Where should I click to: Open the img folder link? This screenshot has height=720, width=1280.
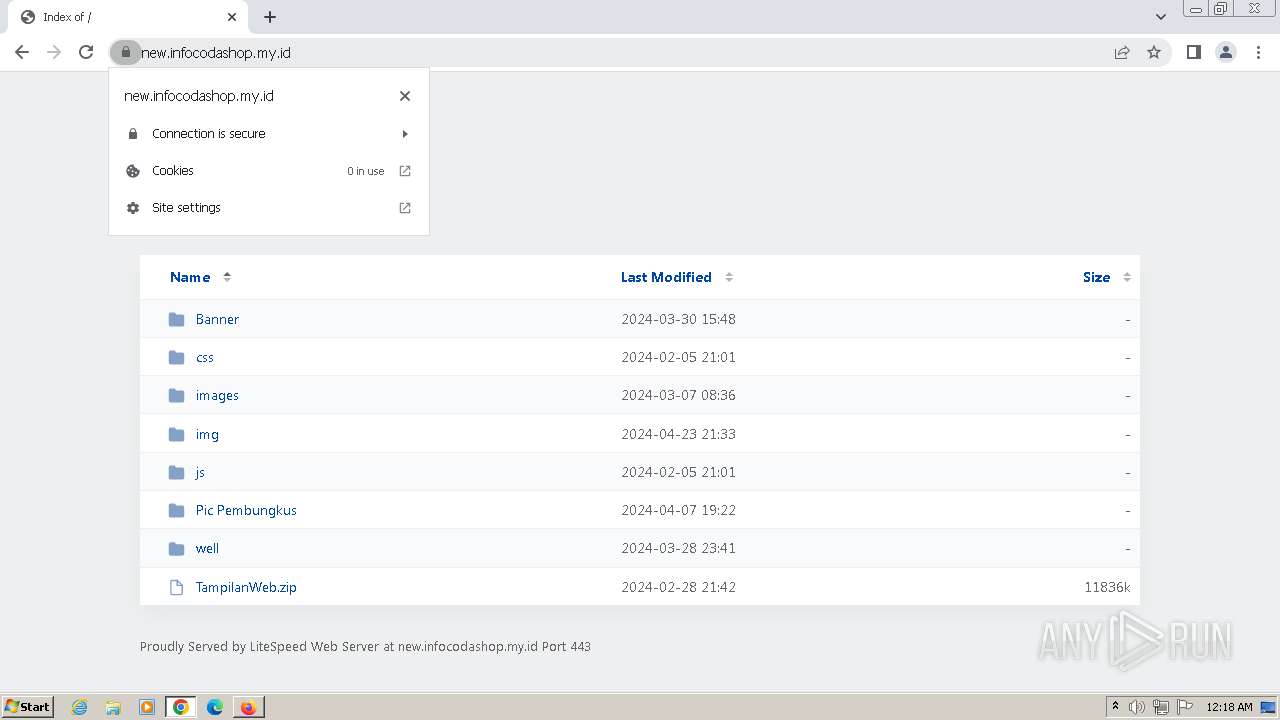(207, 434)
